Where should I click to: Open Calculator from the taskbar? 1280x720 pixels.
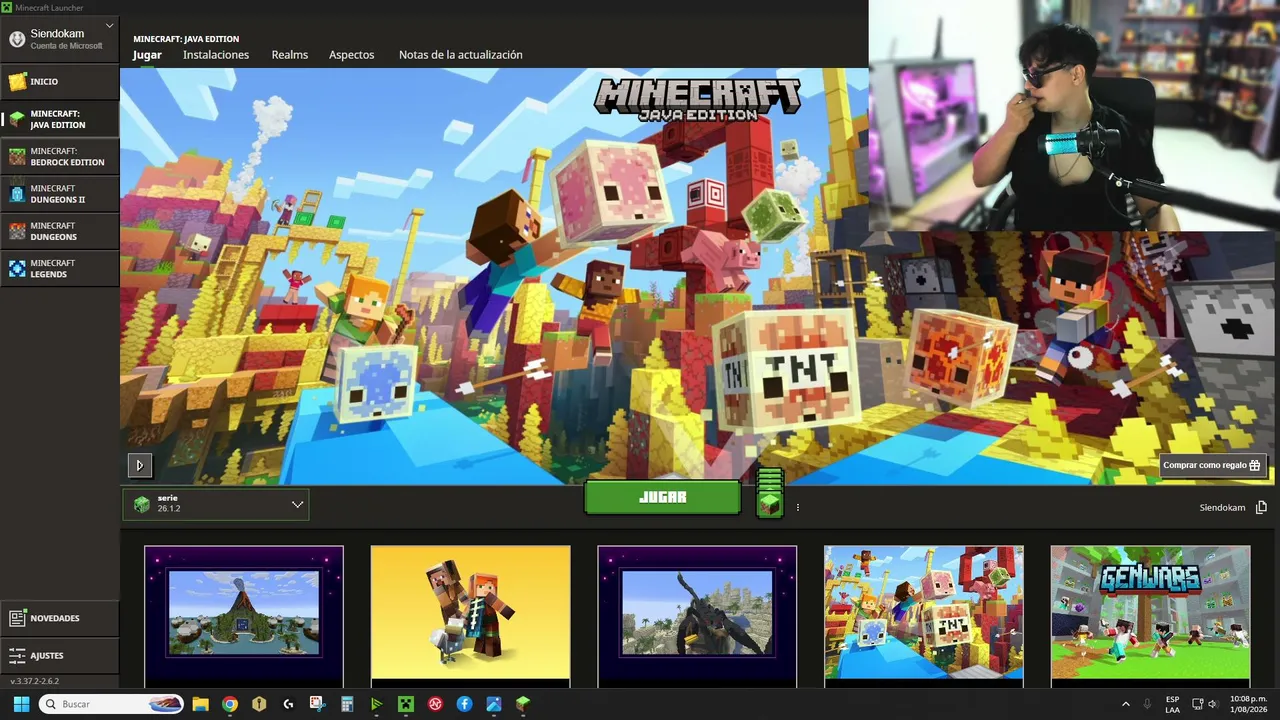[x=347, y=704]
